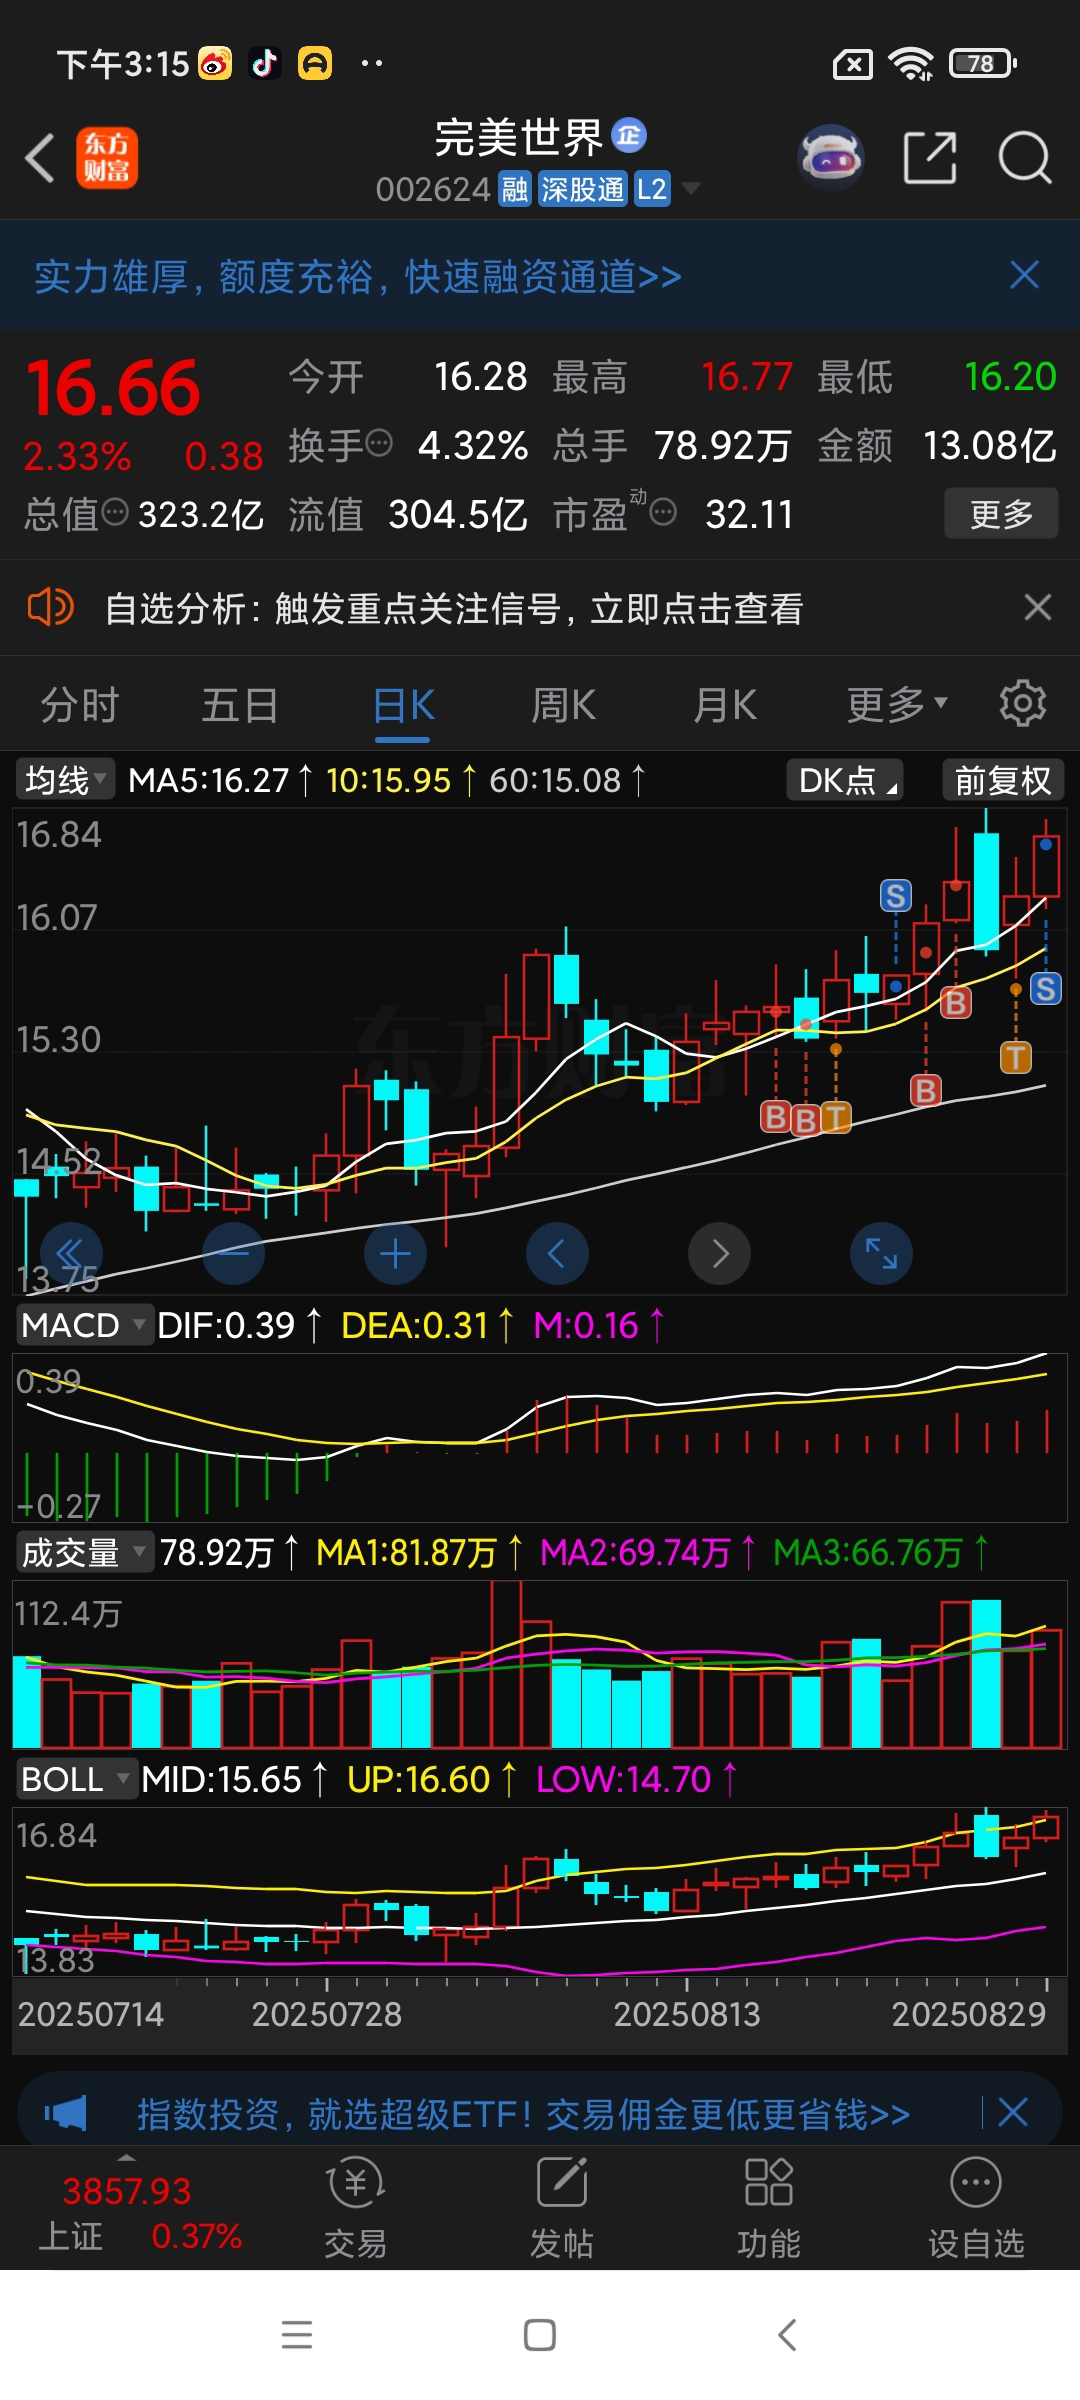
Task: Tap the current price 16.66
Action: coord(113,389)
